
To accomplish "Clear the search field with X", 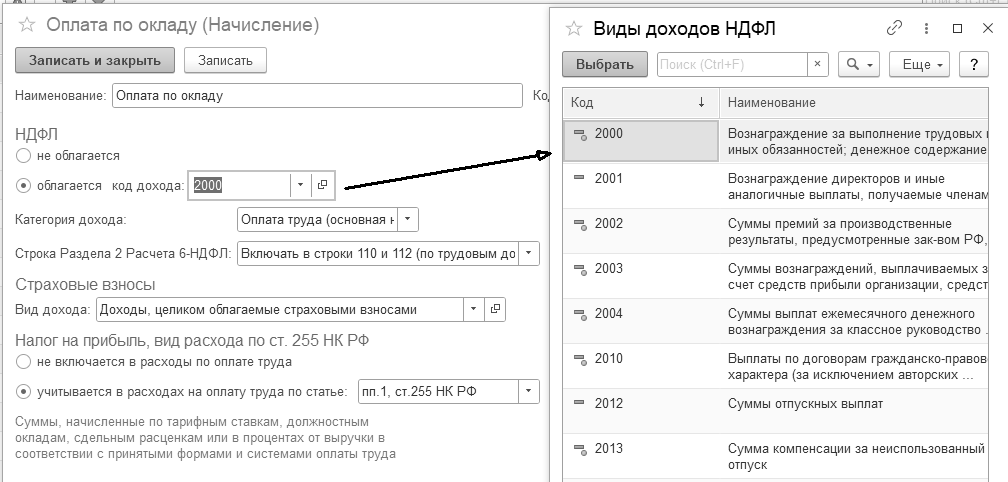I will point(819,64).
